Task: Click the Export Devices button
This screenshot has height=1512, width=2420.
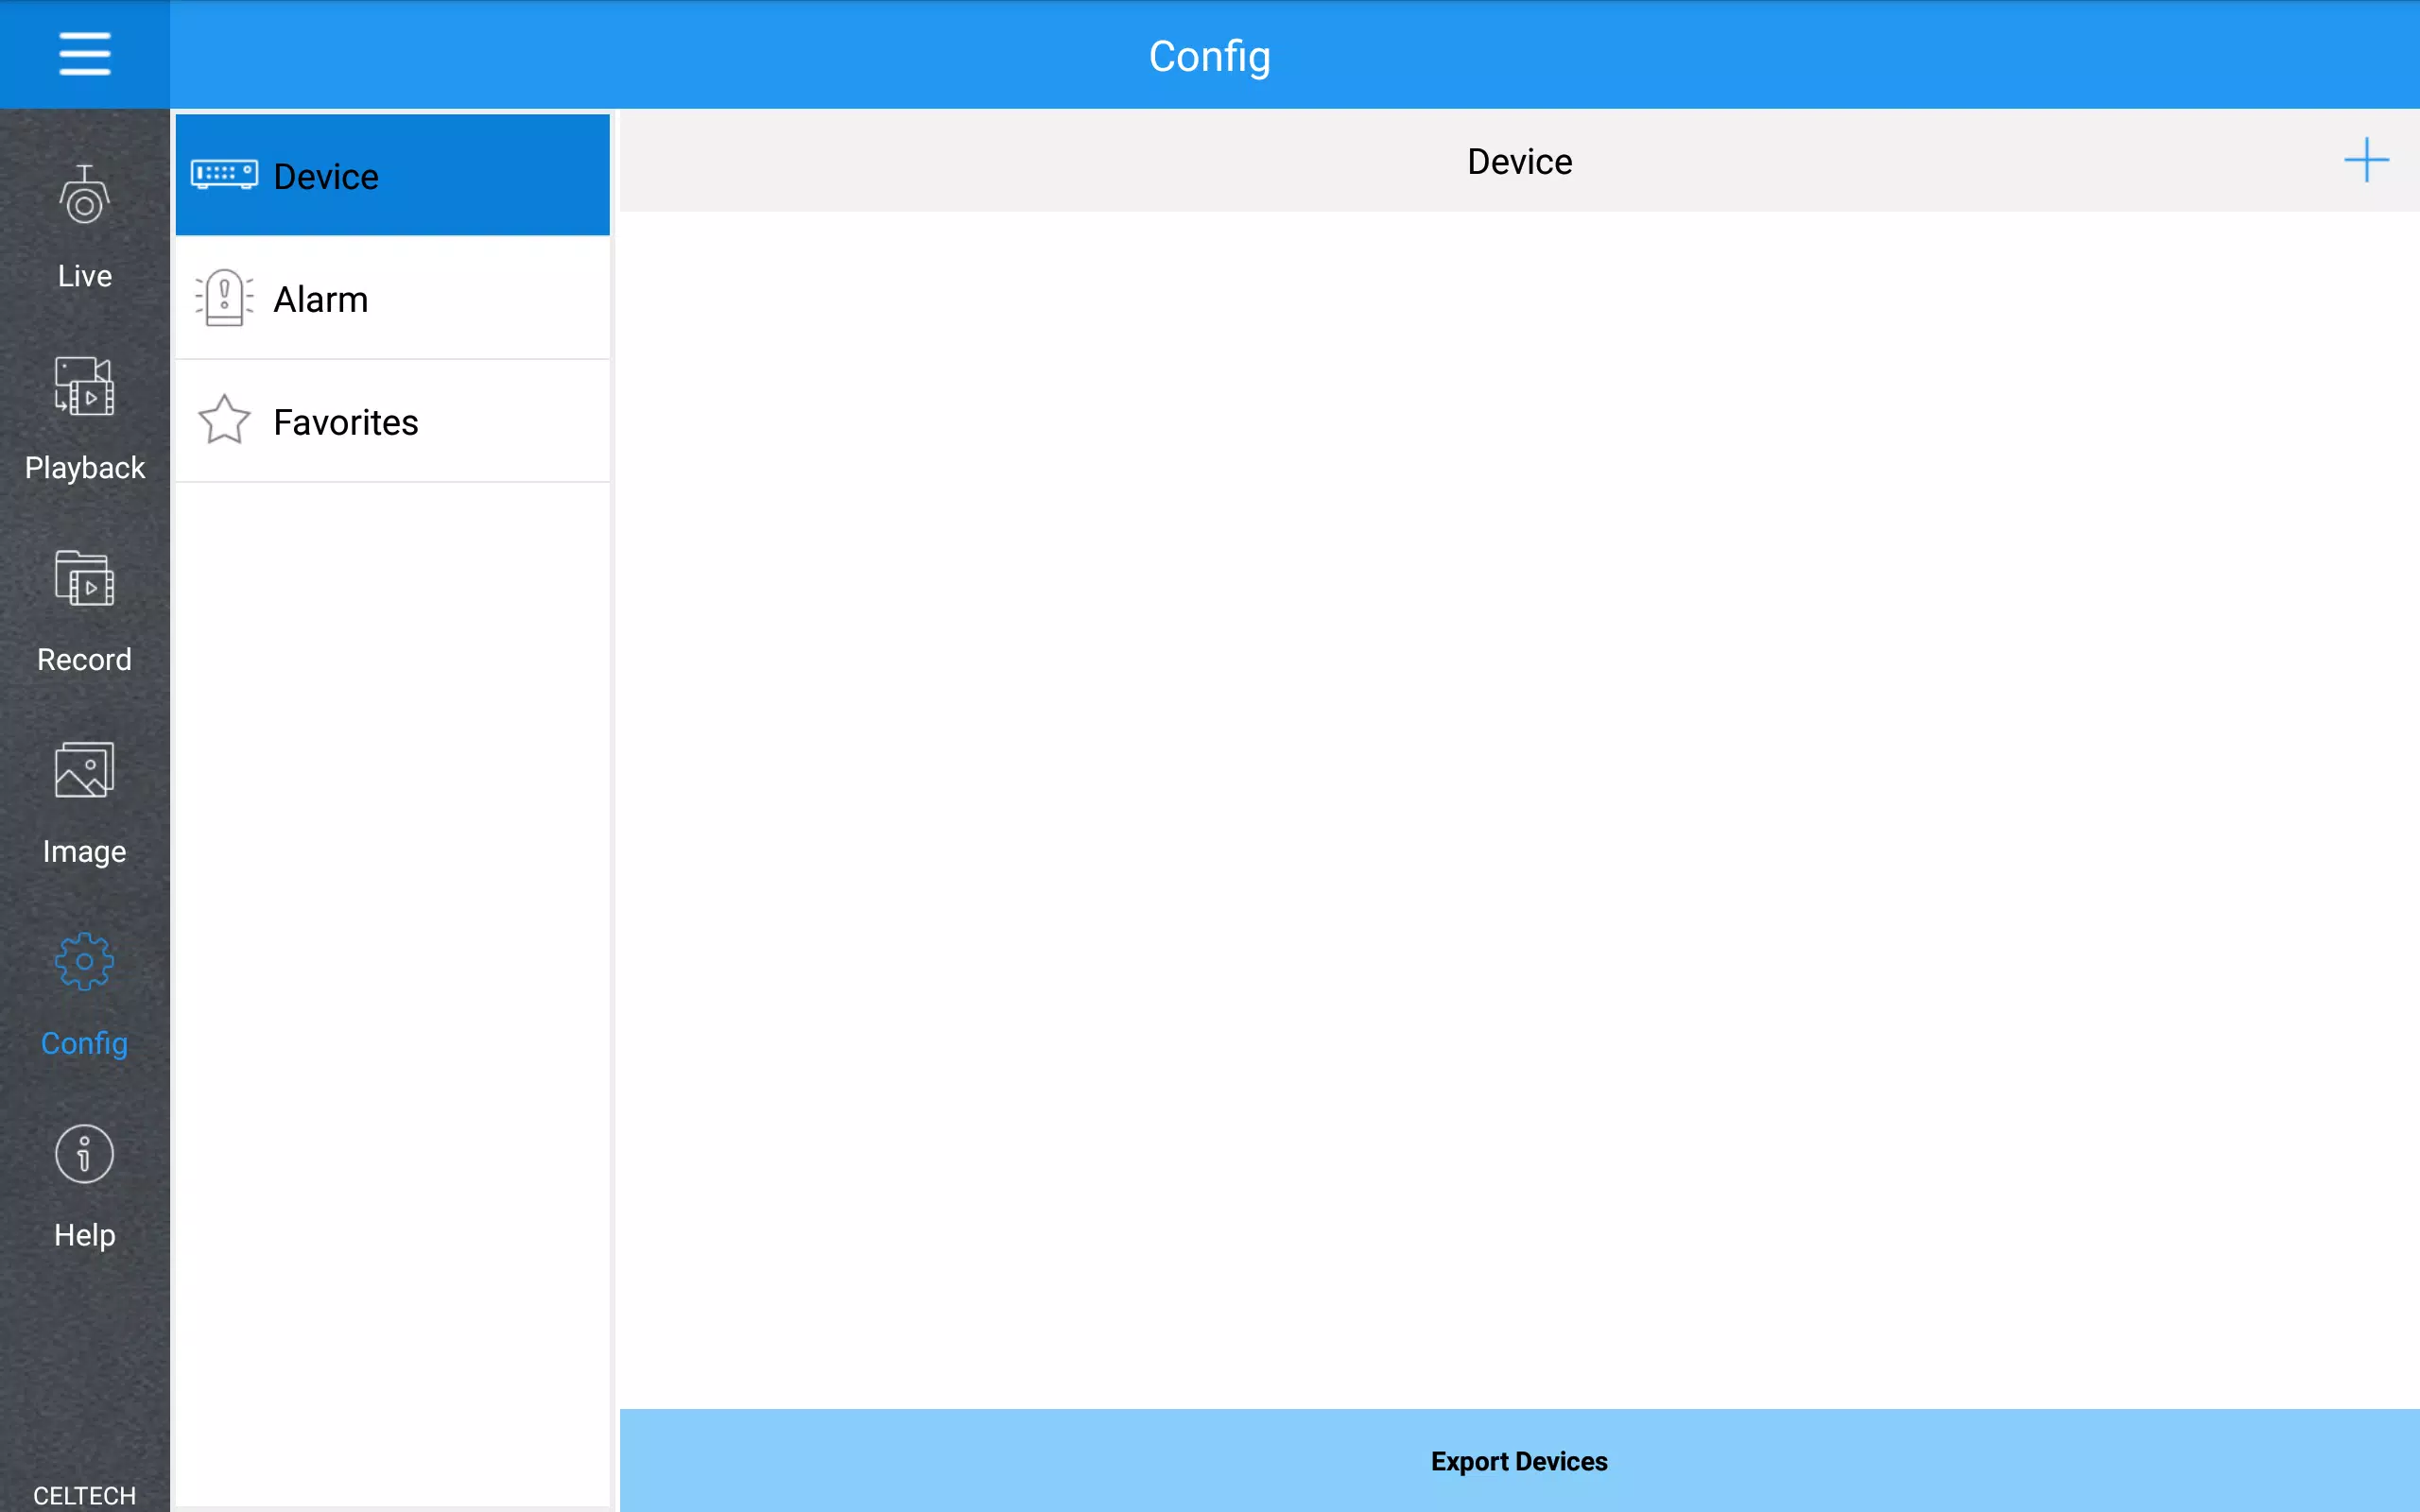Action: click(x=1519, y=1460)
